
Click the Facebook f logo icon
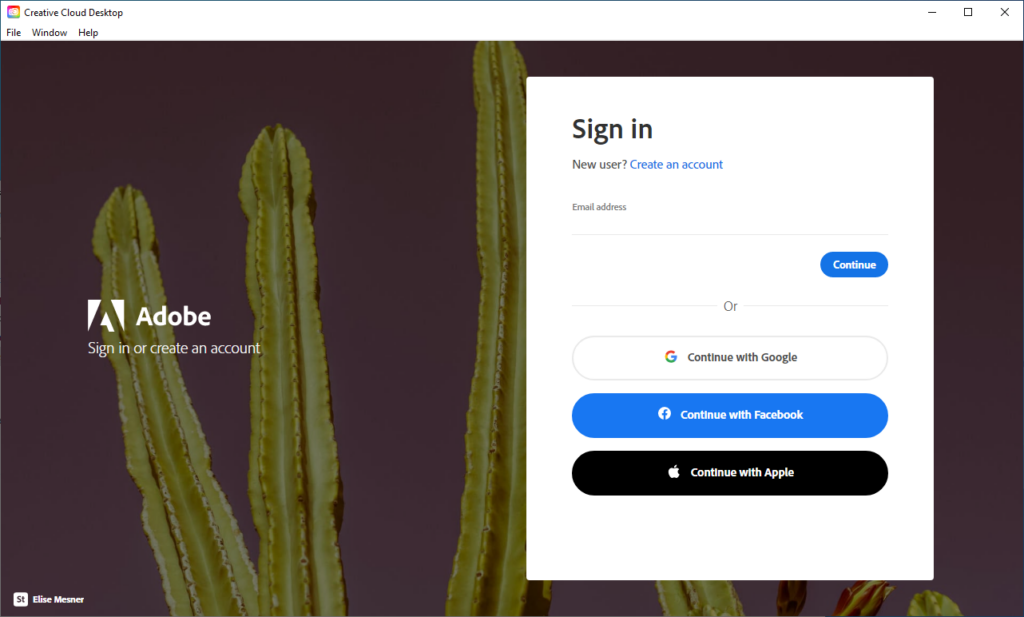pyautogui.click(x=664, y=413)
